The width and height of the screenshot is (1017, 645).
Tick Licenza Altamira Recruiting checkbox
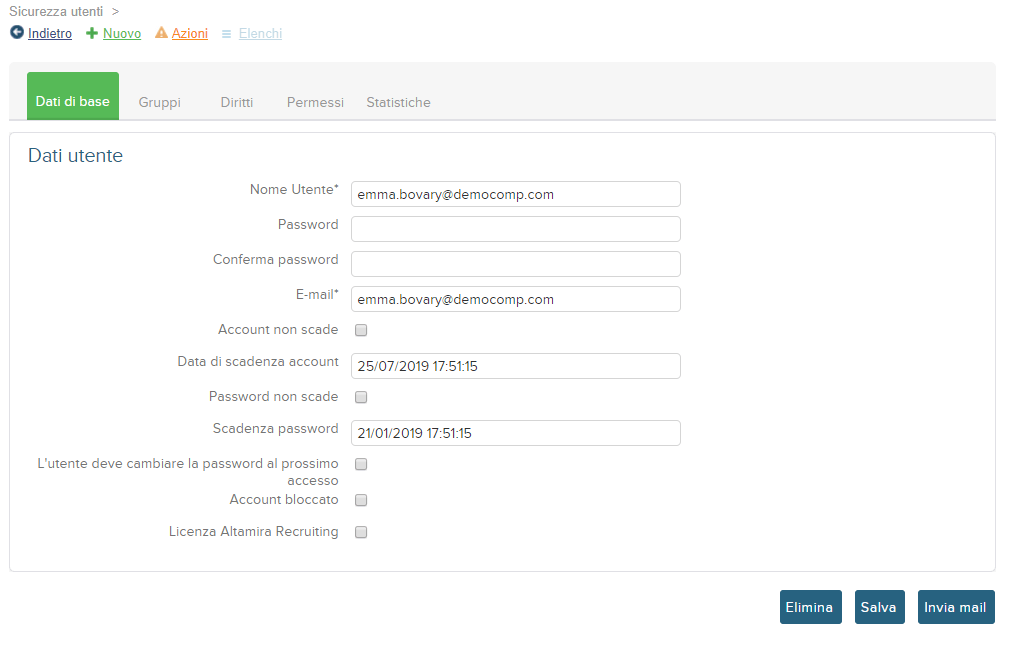click(x=361, y=532)
